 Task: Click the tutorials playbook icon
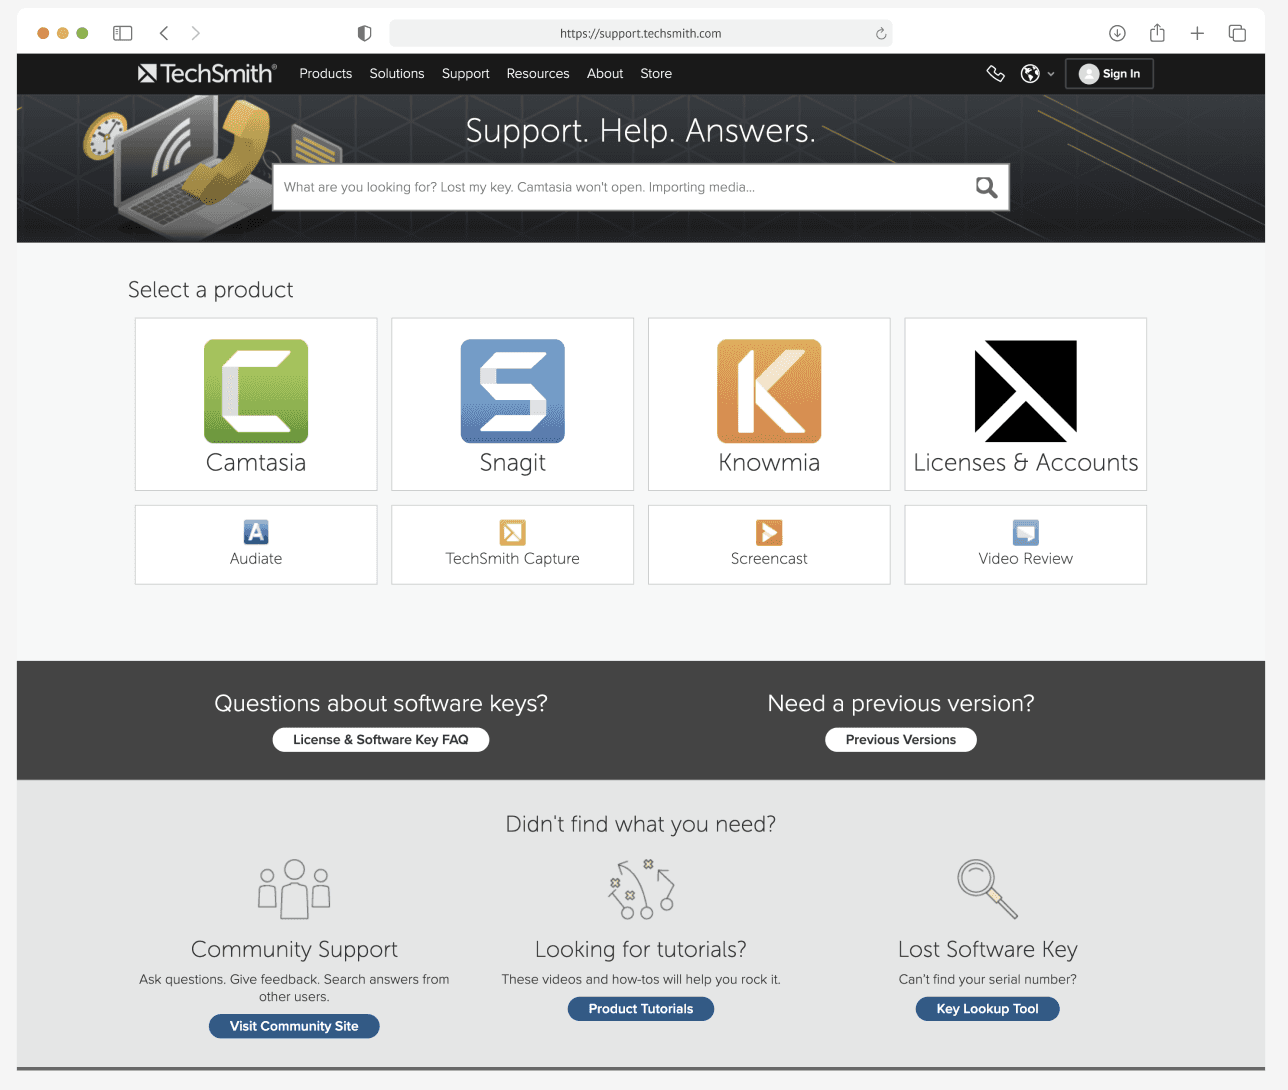[641, 889]
